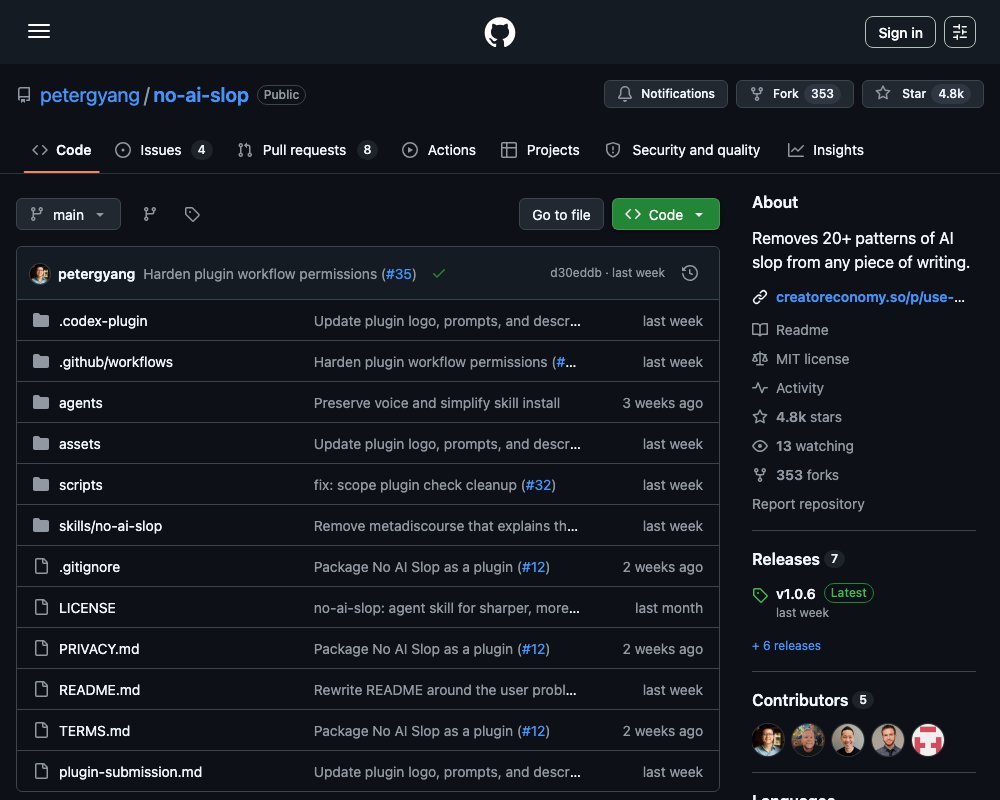This screenshot has height=800, width=1000.
Task: Click the file icon of README.md
Action: [x=41, y=690]
